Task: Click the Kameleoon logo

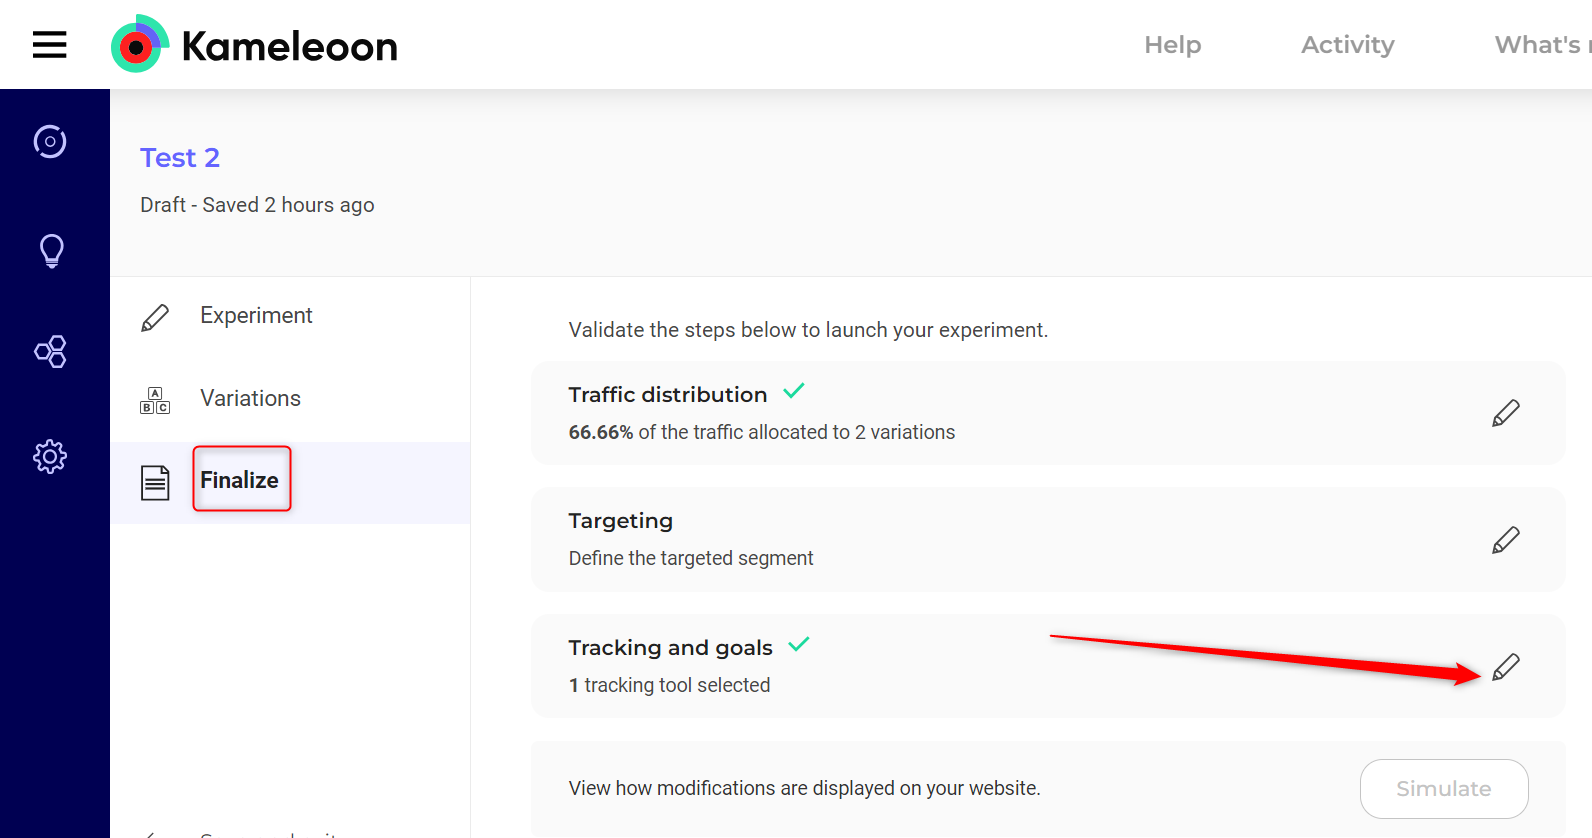Action: tap(254, 45)
